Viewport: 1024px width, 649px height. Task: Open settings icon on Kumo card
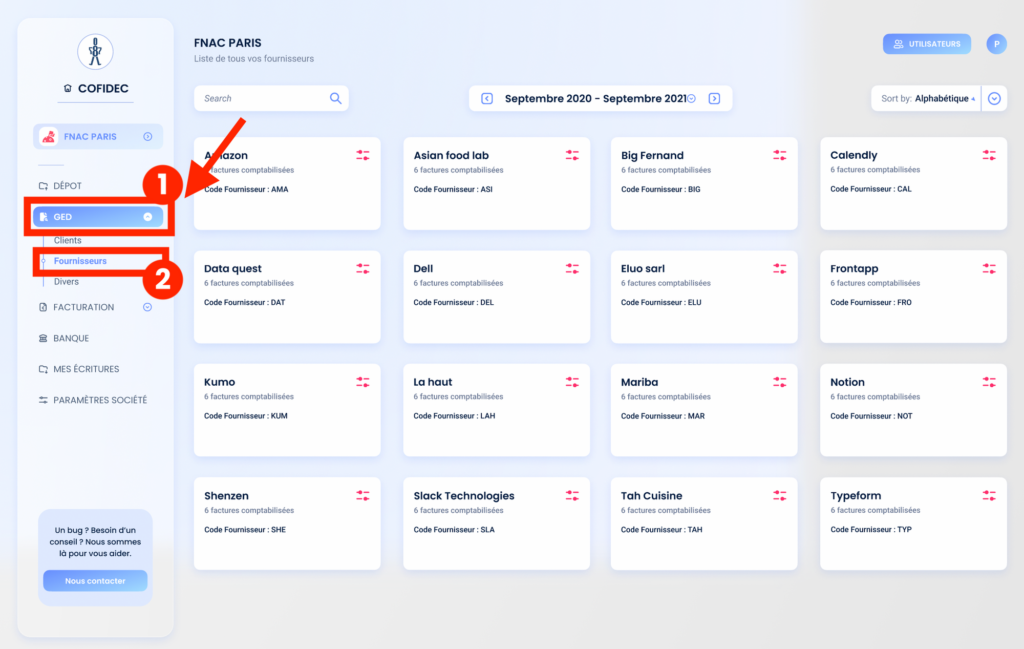tap(363, 383)
